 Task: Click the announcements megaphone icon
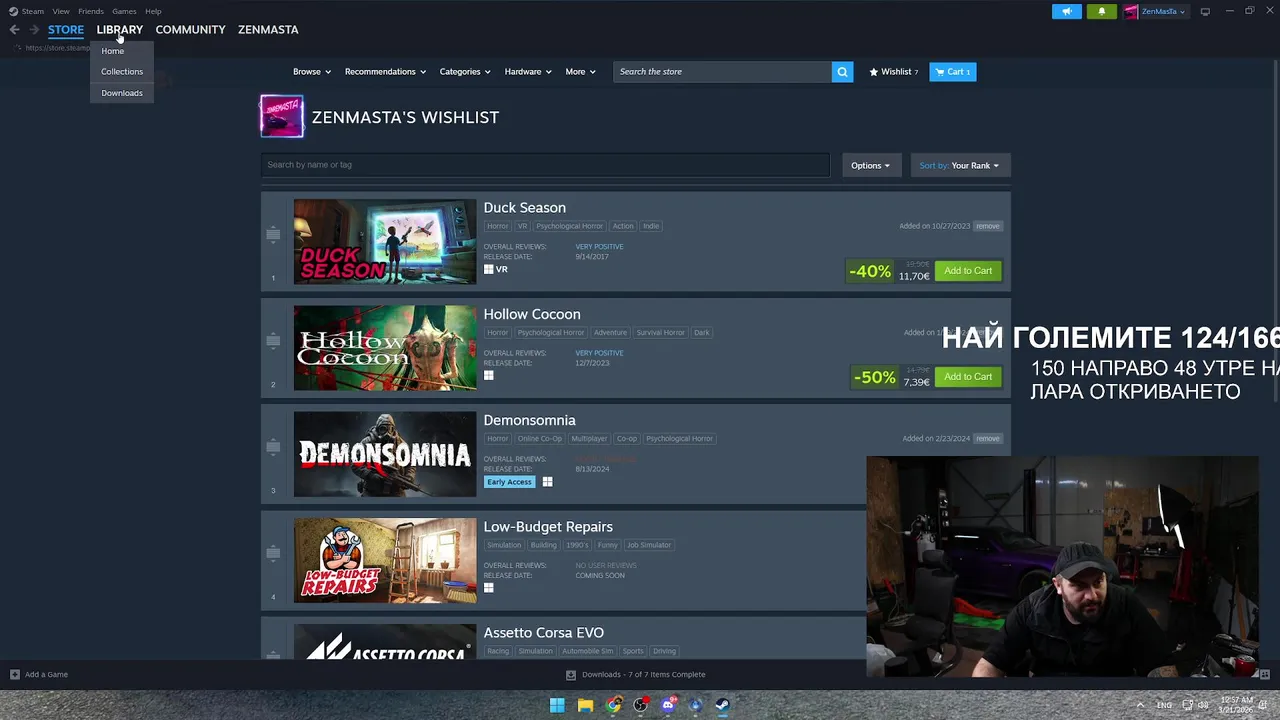point(1067,12)
